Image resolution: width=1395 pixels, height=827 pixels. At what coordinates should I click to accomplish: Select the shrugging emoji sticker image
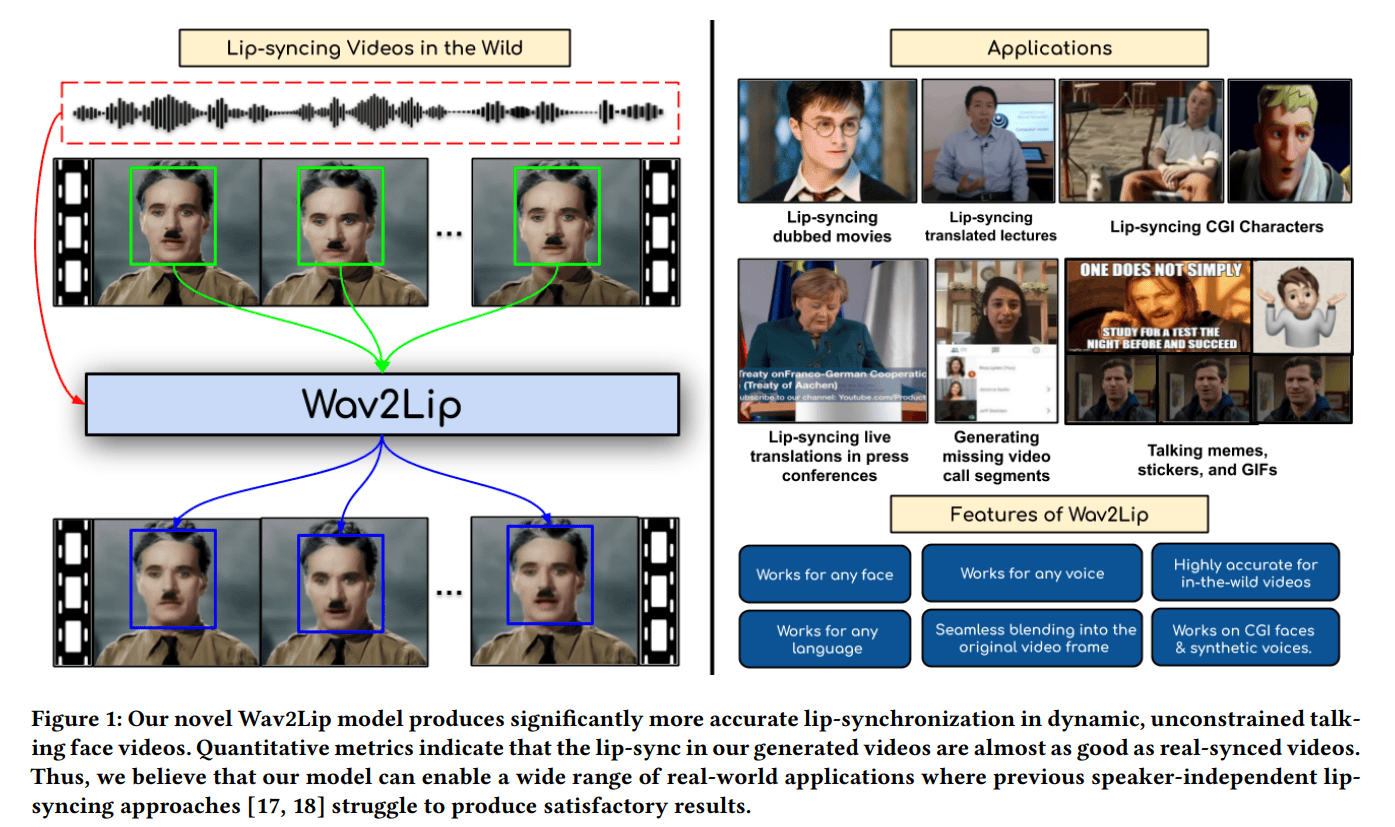coord(1301,306)
